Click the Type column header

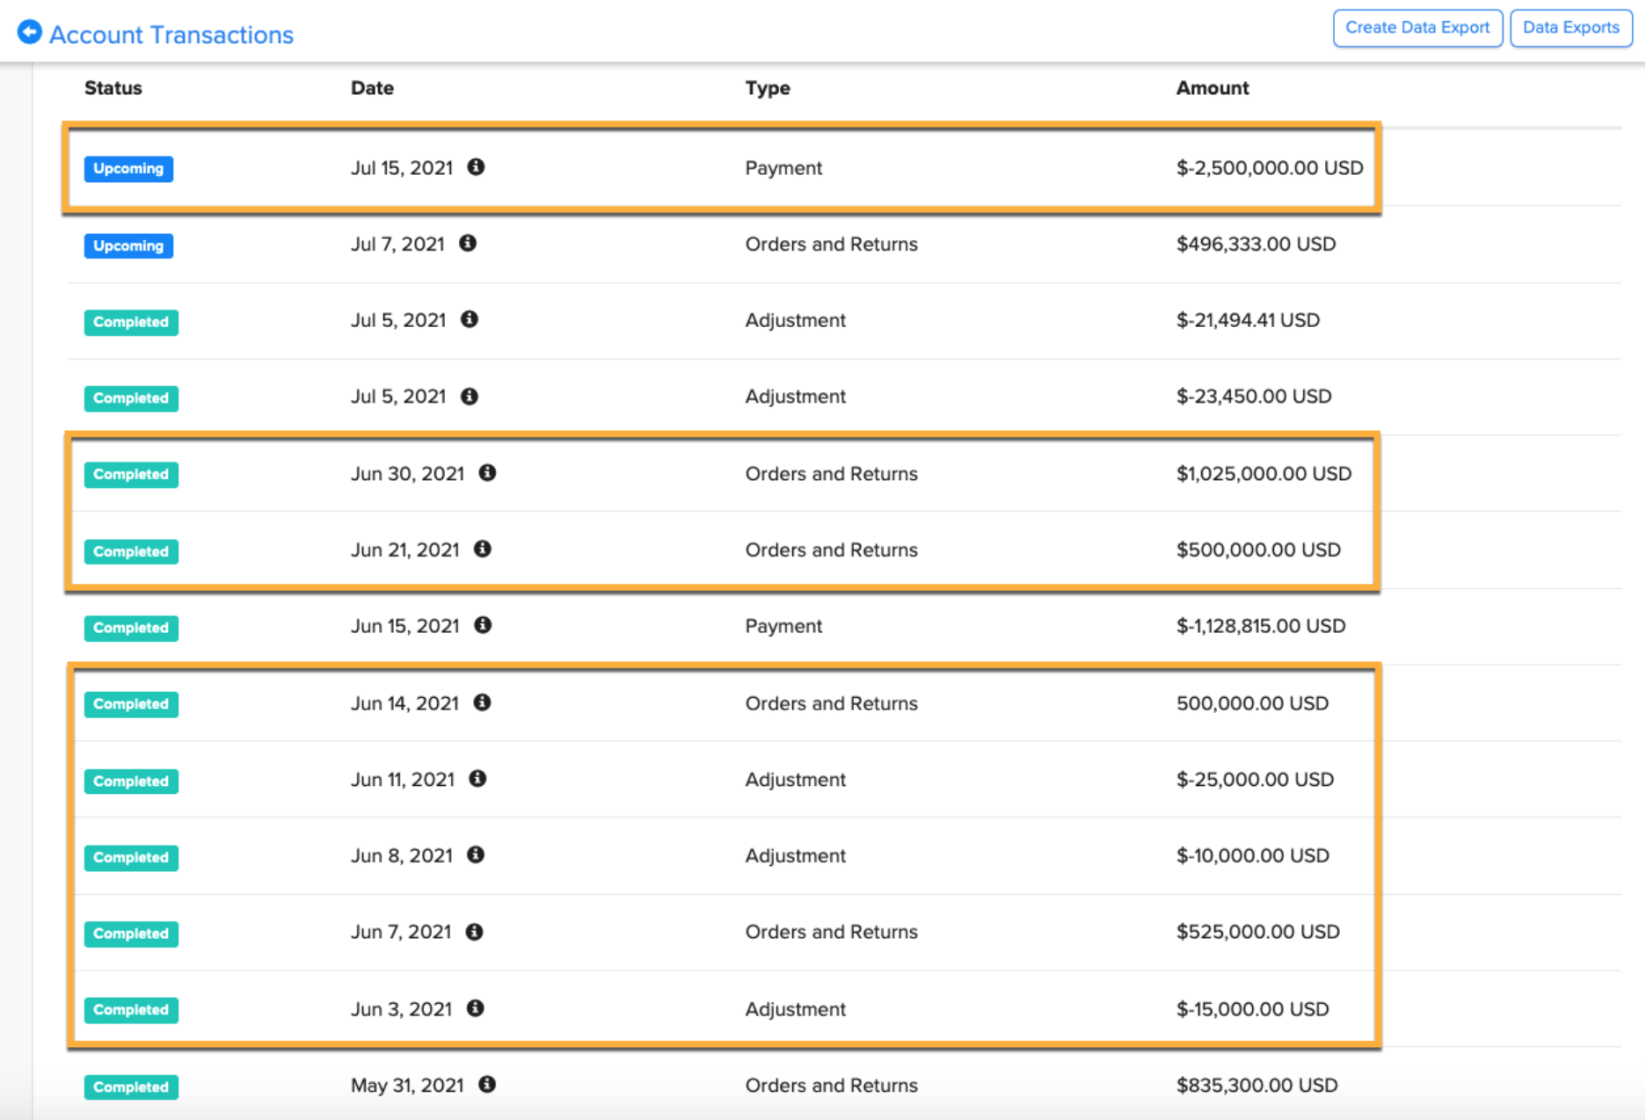tap(768, 88)
